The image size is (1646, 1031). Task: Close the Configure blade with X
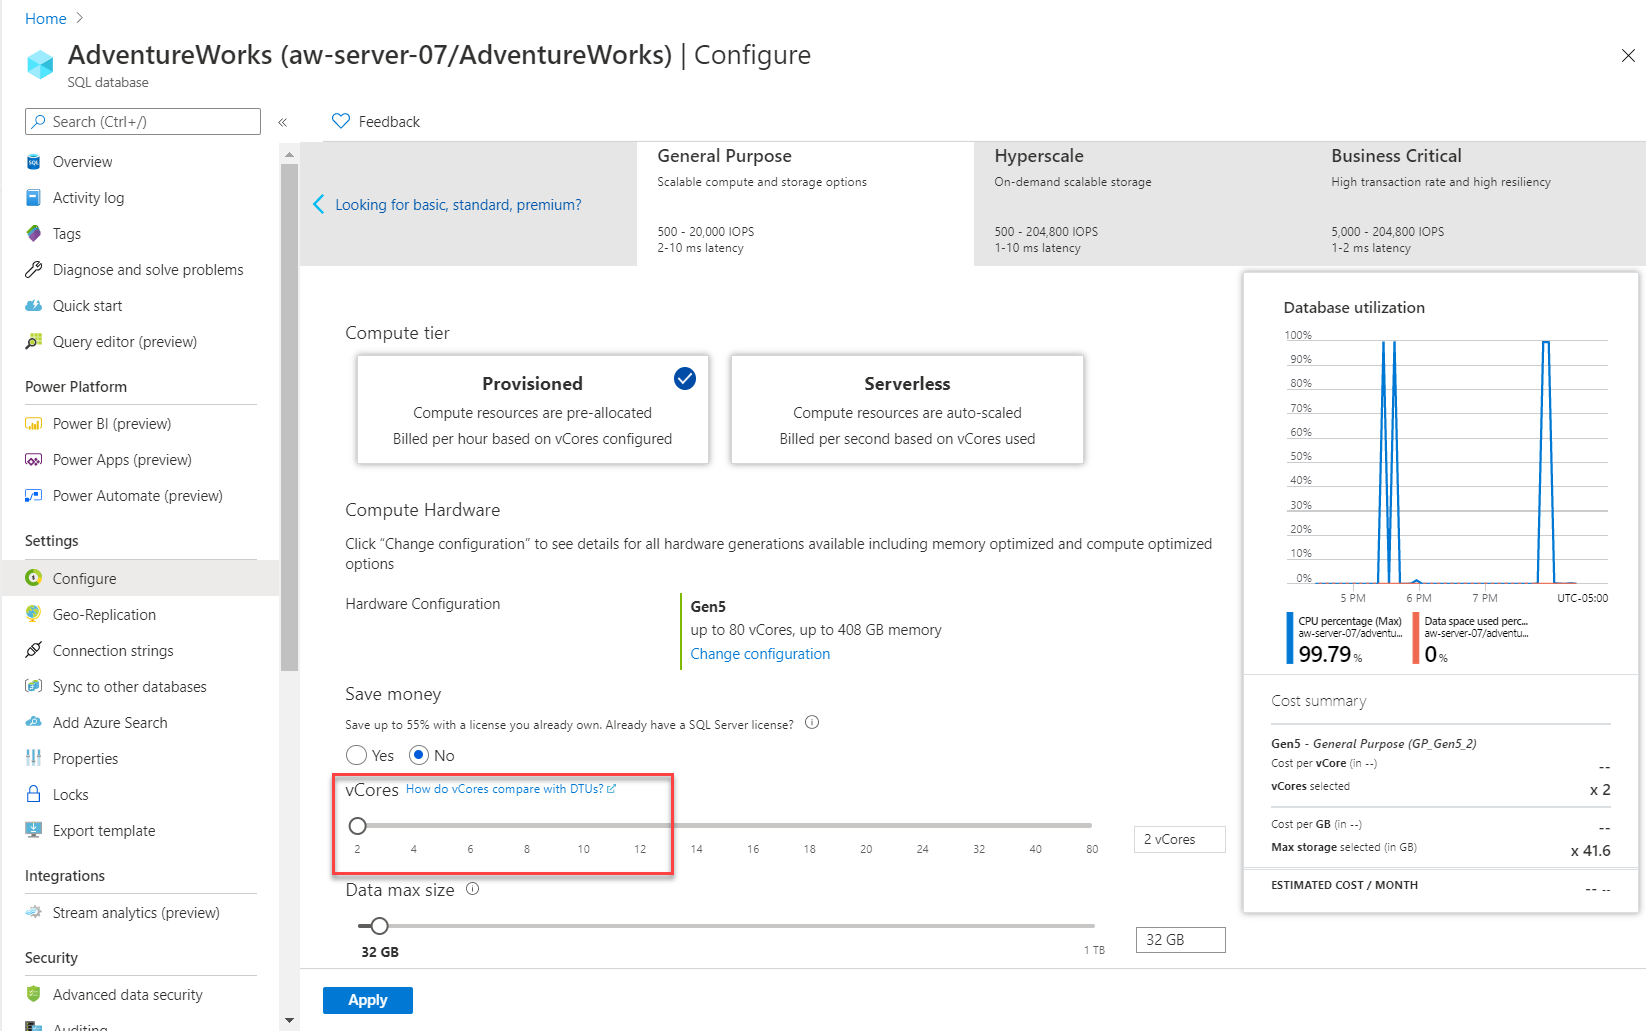click(x=1628, y=56)
